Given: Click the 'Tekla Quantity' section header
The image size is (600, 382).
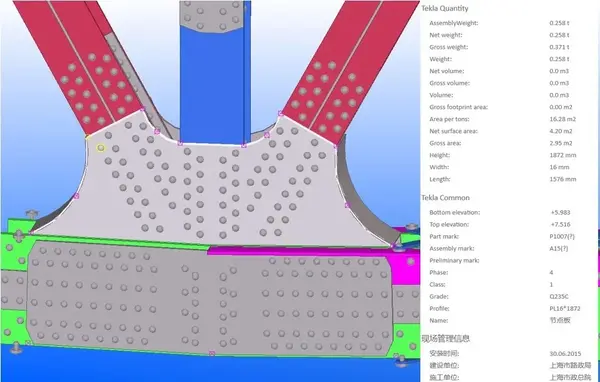Looking at the screenshot, I should [445, 8].
